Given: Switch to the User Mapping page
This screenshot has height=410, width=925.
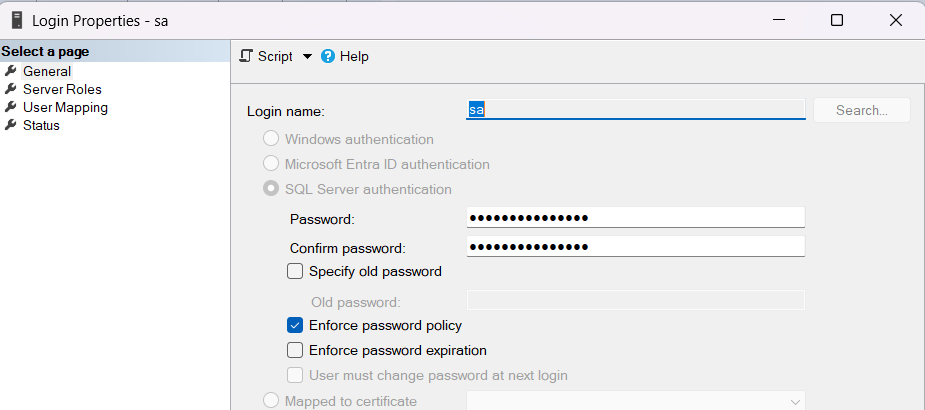Looking at the screenshot, I should [65, 107].
